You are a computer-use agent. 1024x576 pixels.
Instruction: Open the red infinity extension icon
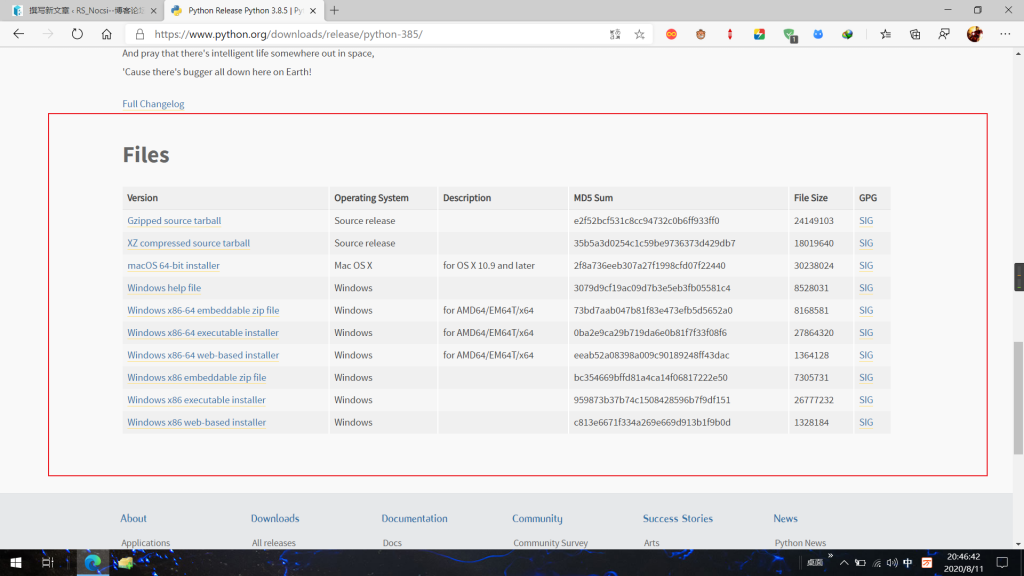(671, 34)
